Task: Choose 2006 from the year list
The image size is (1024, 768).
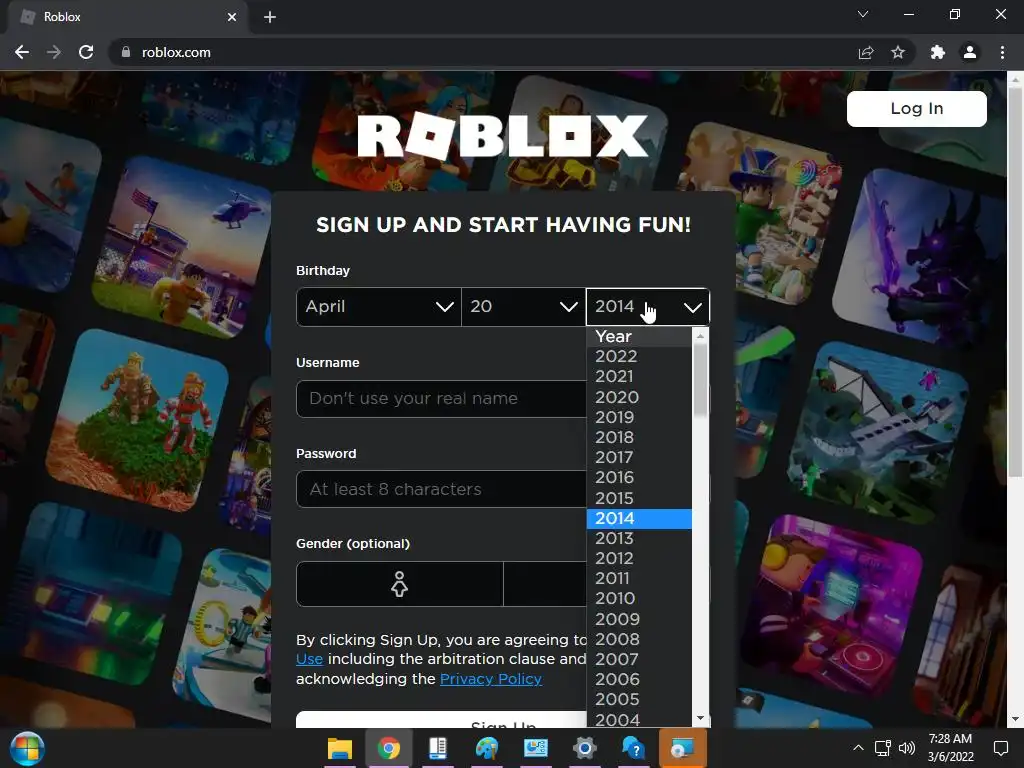Action: (639, 679)
